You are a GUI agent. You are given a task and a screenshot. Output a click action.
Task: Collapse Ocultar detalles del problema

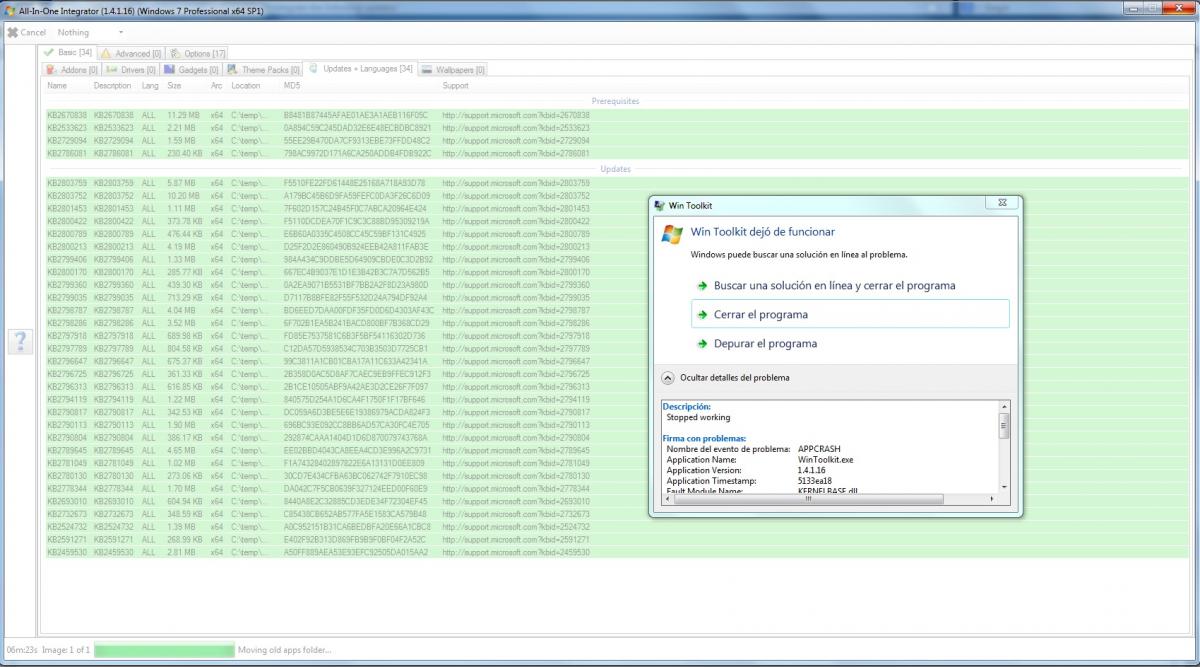(x=725, y=378)
